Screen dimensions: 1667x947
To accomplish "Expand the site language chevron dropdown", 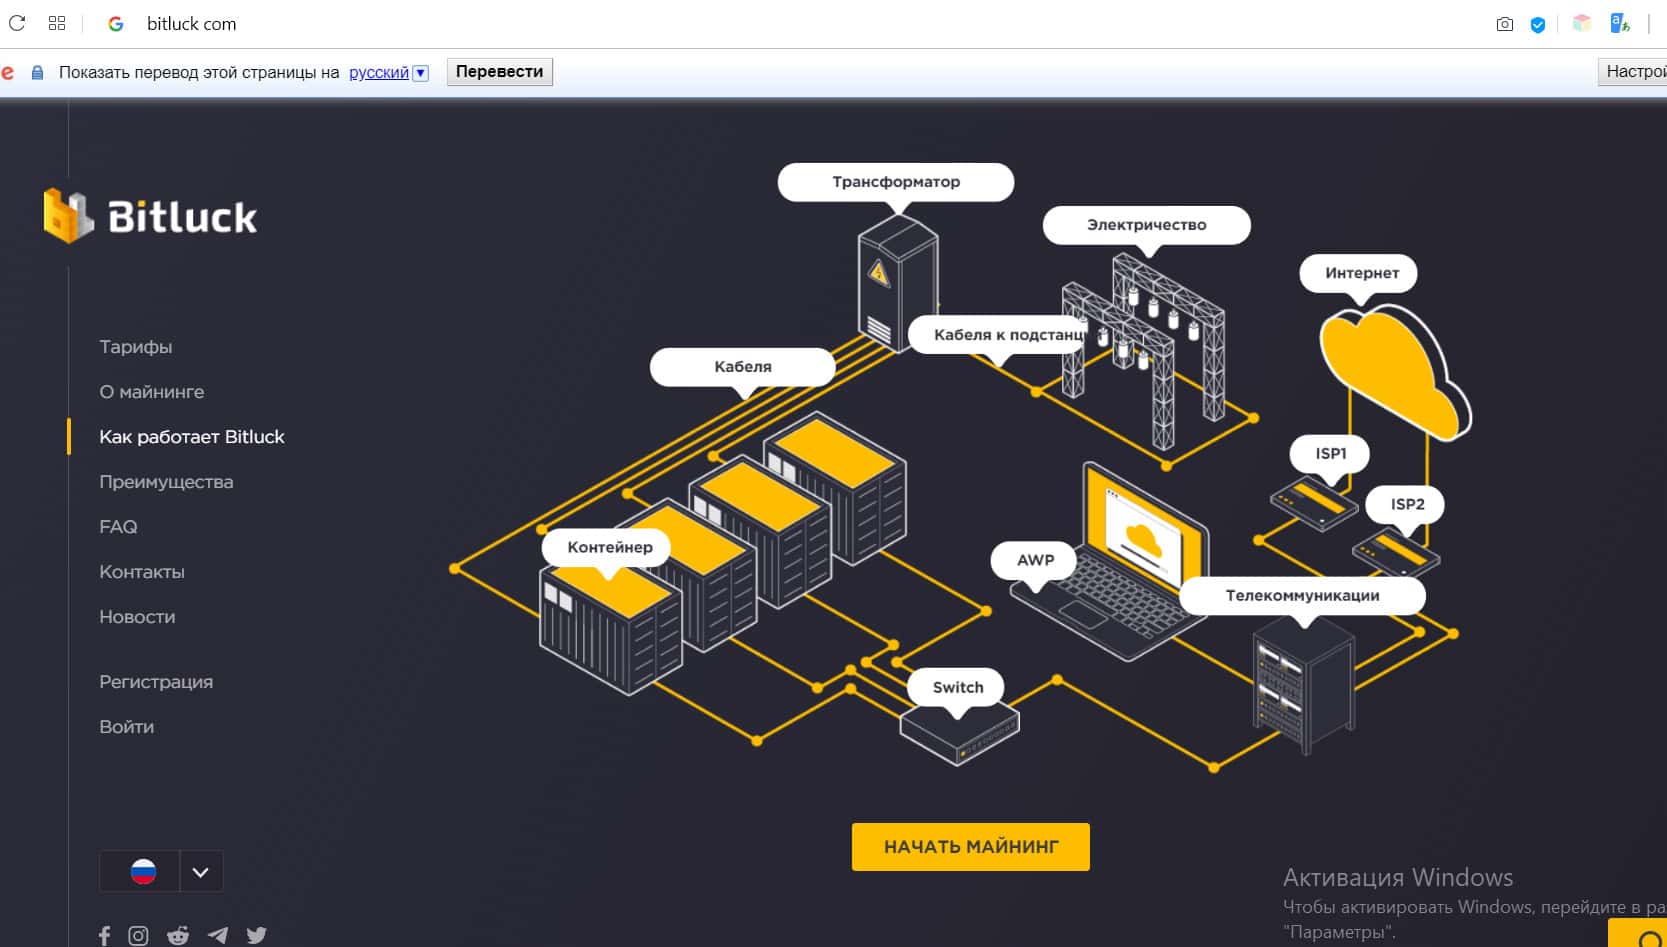I will coord(200,872).
